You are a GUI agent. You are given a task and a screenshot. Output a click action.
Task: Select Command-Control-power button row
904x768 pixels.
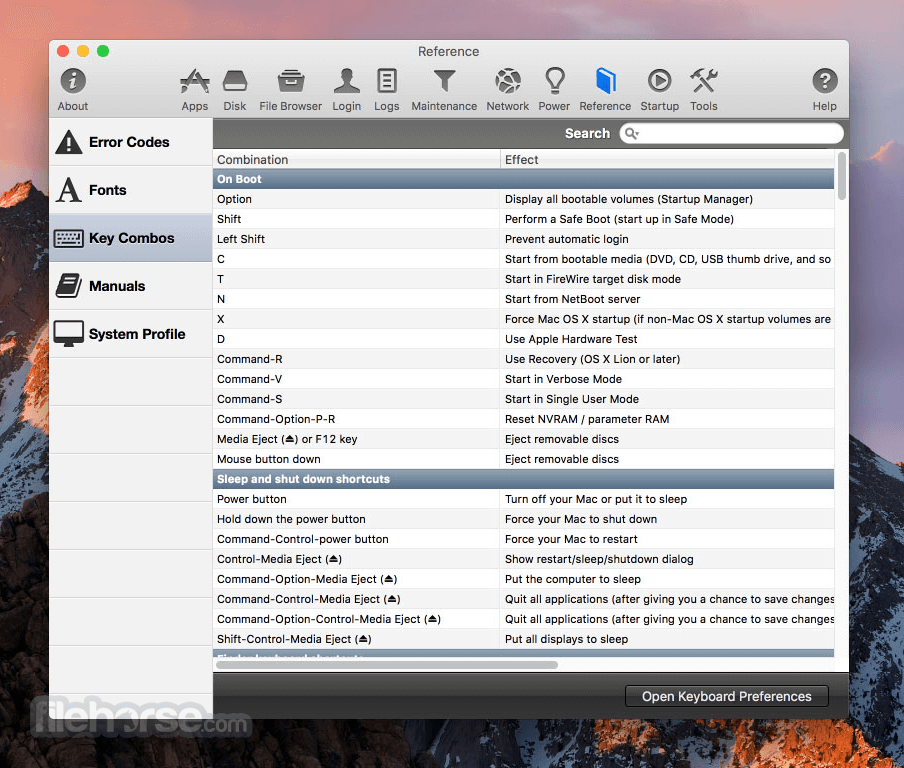click(x=523, y=539)
